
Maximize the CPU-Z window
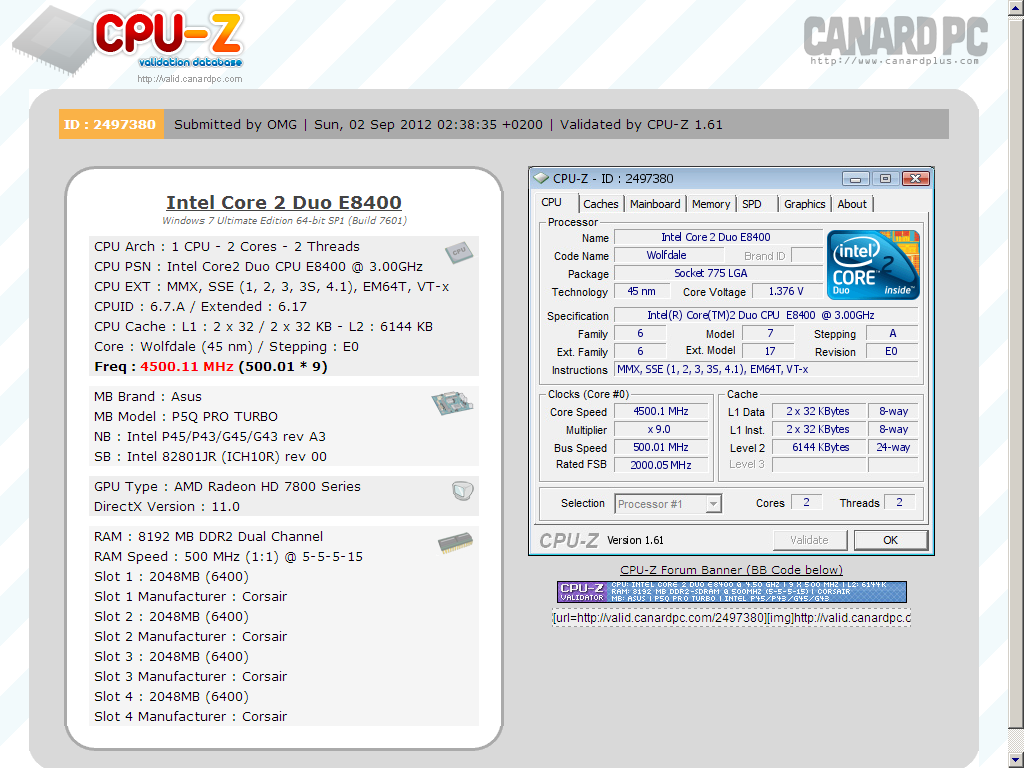point(885,178)
